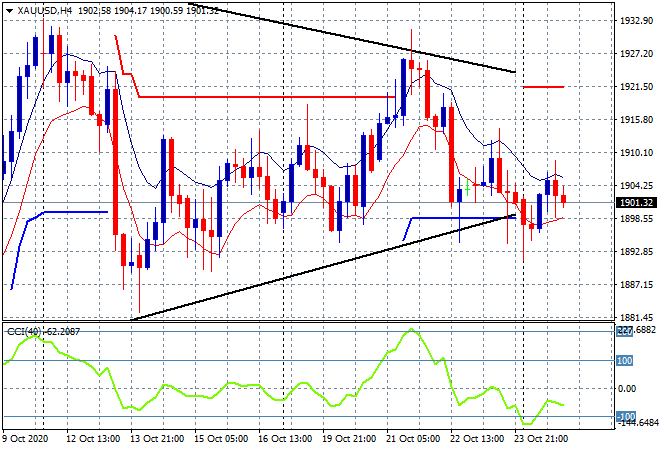
Task: Click the 1892.85 price axis label
Action: [x=636, y=252]
